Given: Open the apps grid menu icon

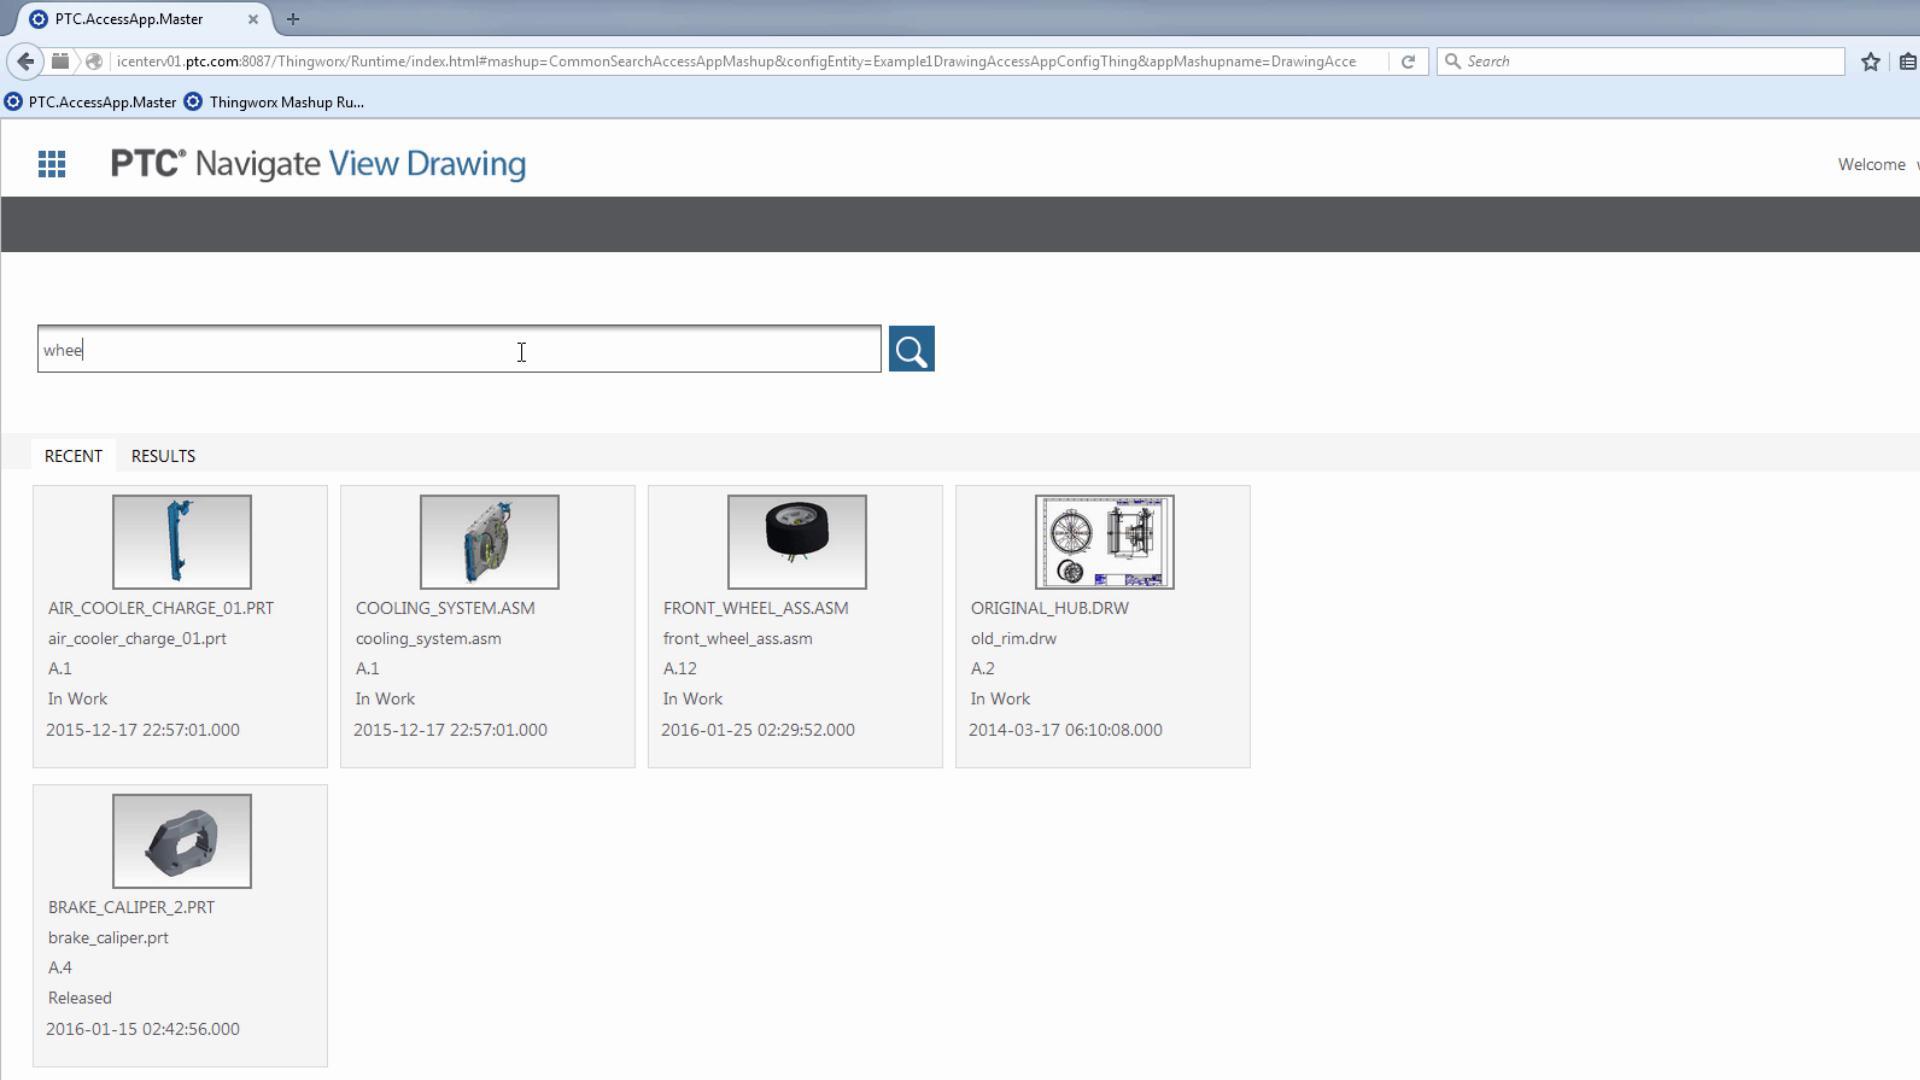Looking at the screenshot, I should point(52,164).
